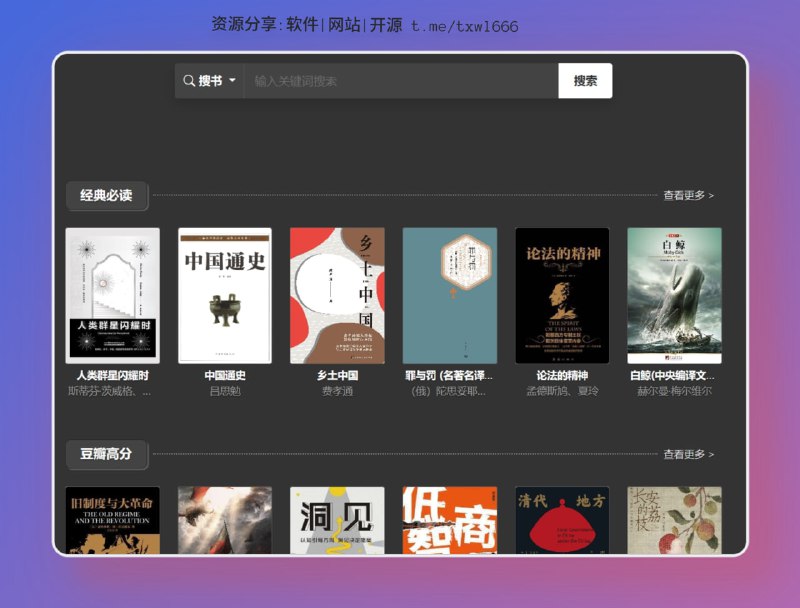
Task: Click the title text 白鲸(中央编译文...
Action: click(x=672, y=376)
